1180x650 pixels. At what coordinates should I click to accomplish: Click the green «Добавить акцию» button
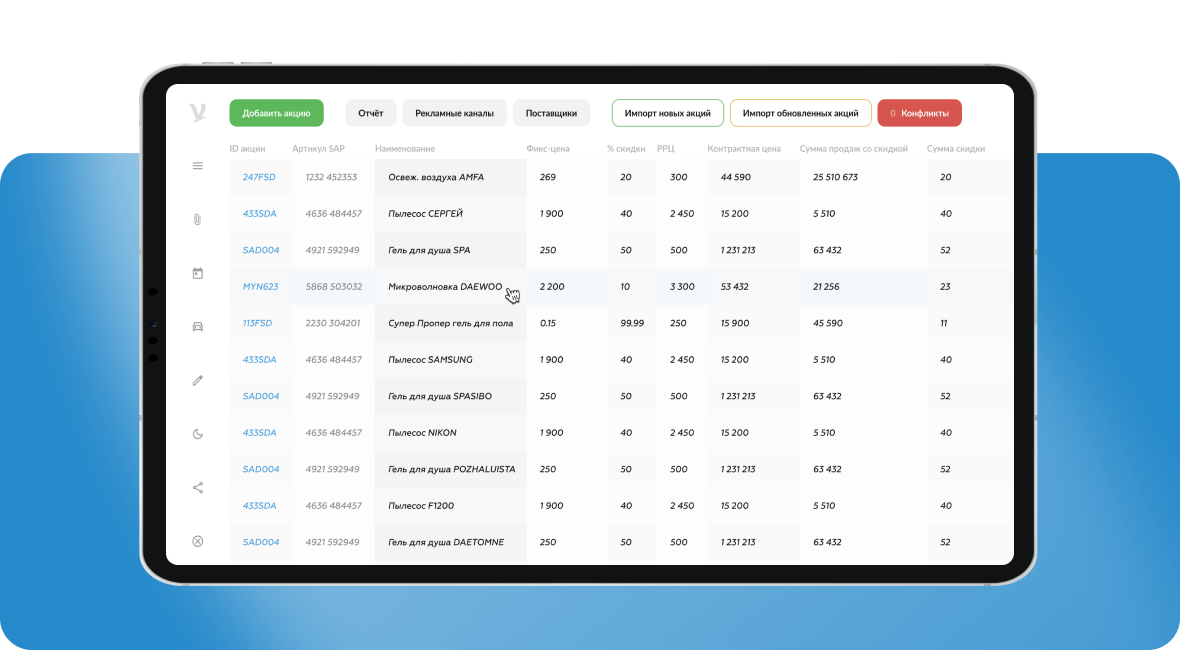point(275,113)
